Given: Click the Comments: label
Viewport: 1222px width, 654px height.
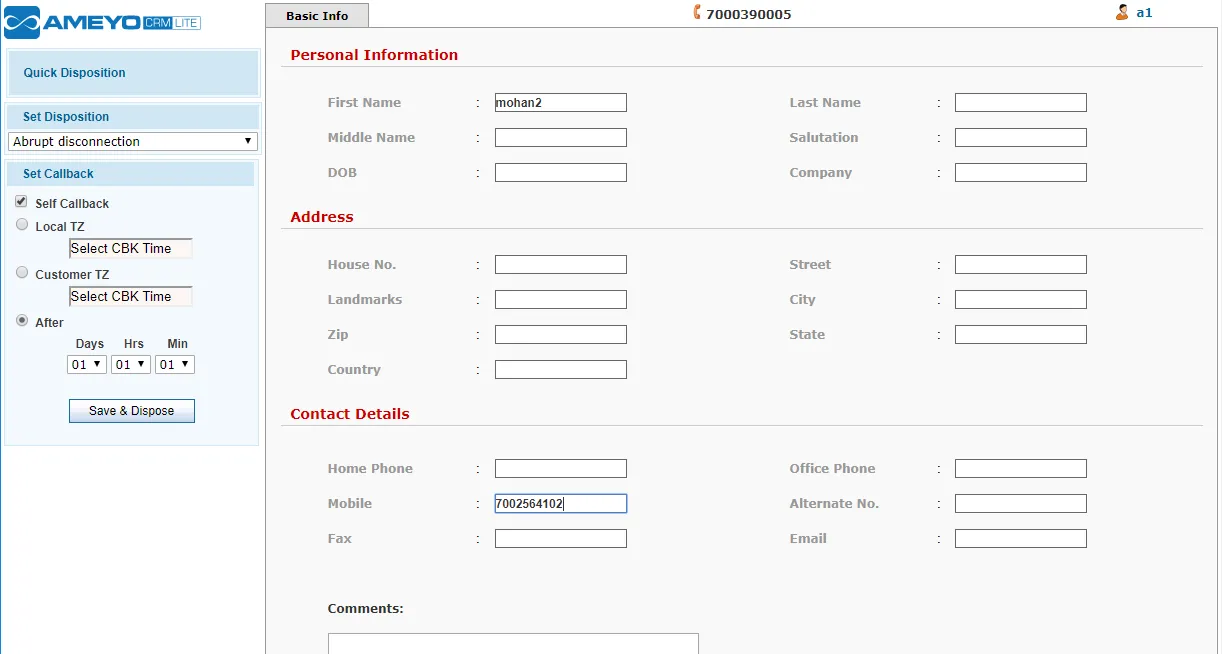Looking at the screenshot, I should [x=366, y=608].
